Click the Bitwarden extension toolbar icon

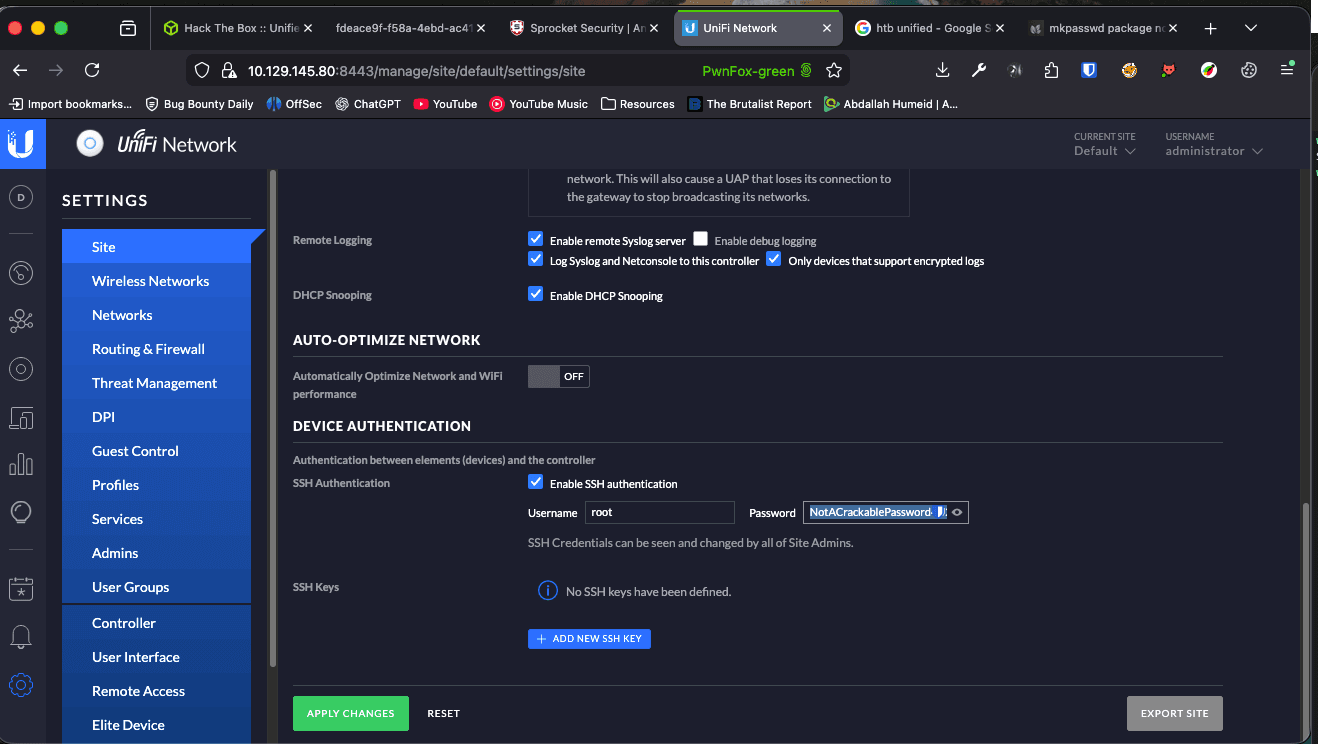coord(1089,70)
